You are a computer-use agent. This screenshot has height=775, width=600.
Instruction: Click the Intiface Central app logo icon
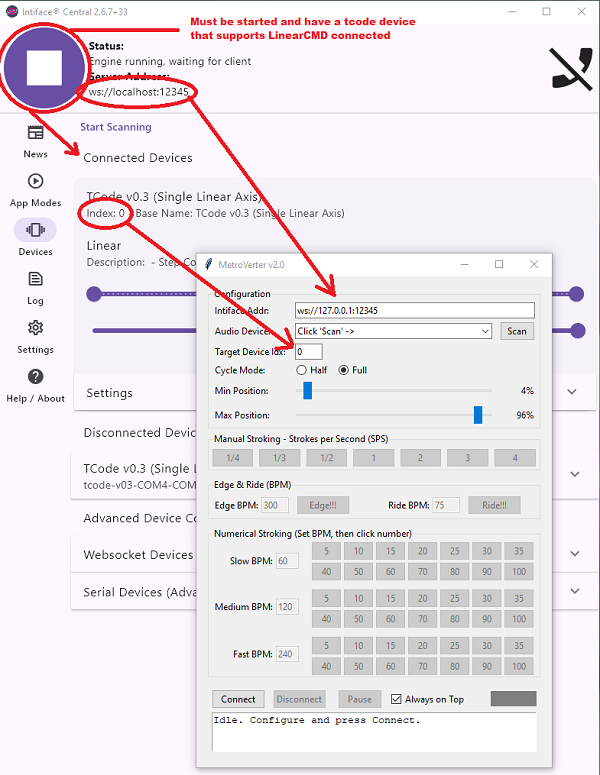[x=11, y=11]
